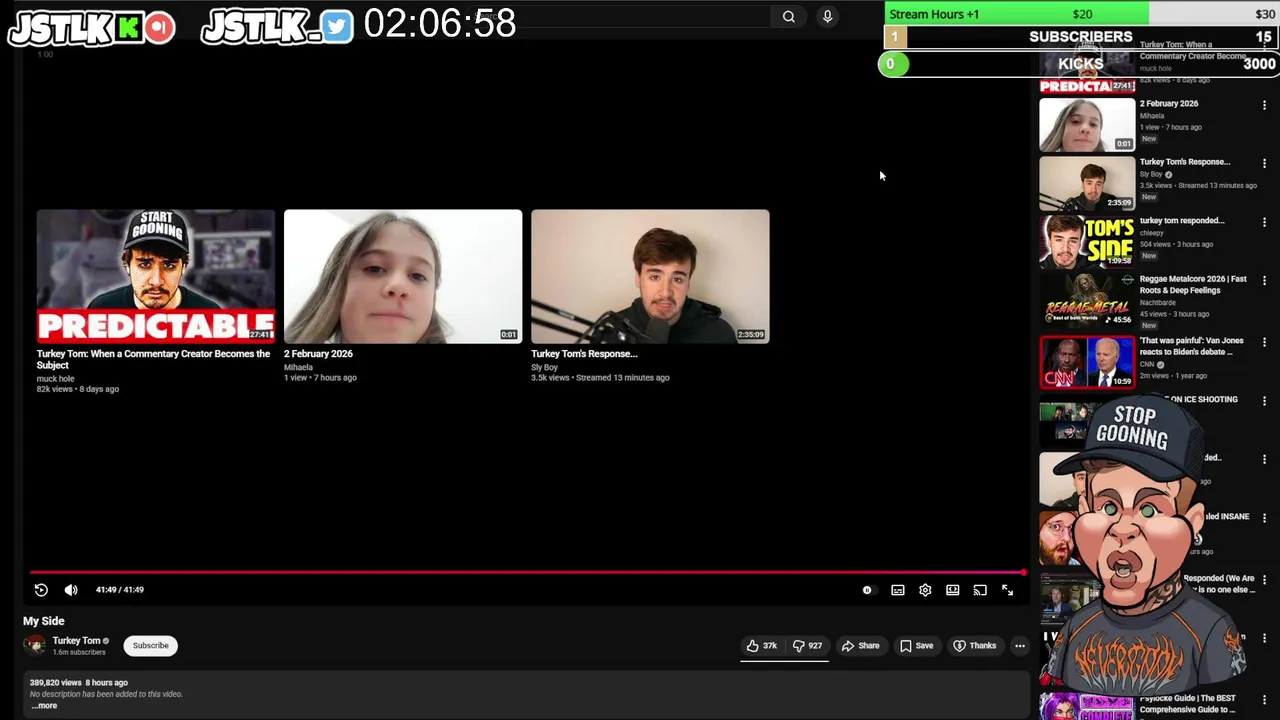Screen dimensions: 1280x720
Task: Open Turkey Tom channel avatar
Action: click(35, 646)
